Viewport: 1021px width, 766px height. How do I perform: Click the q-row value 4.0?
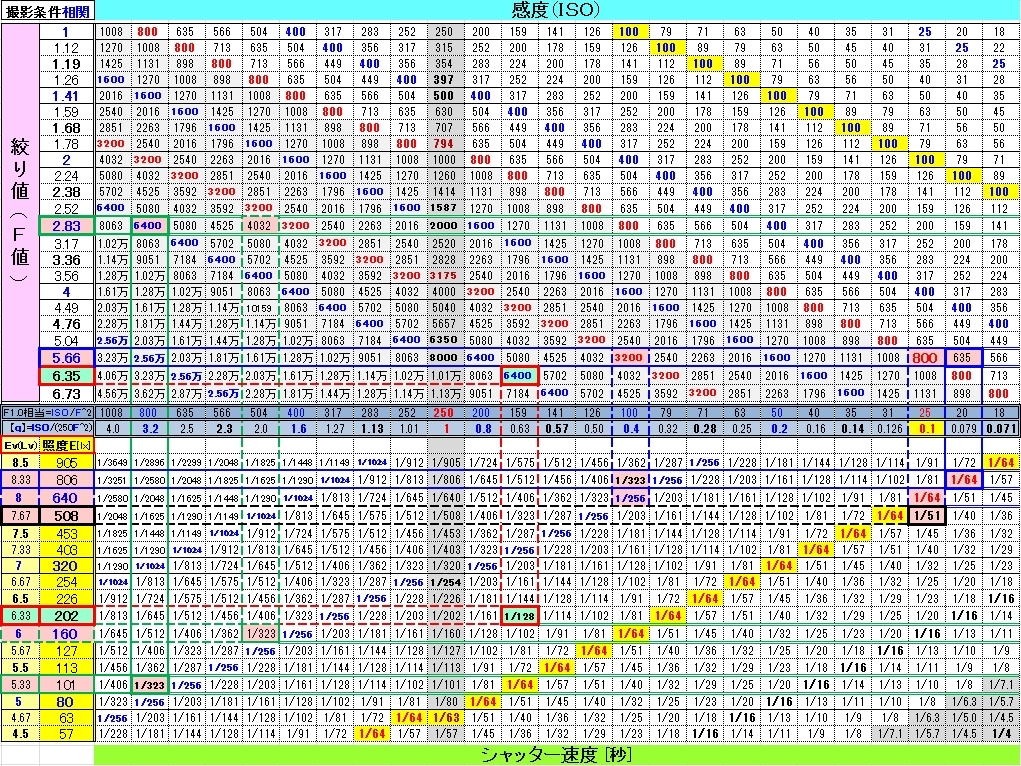[x=113, y=429]
